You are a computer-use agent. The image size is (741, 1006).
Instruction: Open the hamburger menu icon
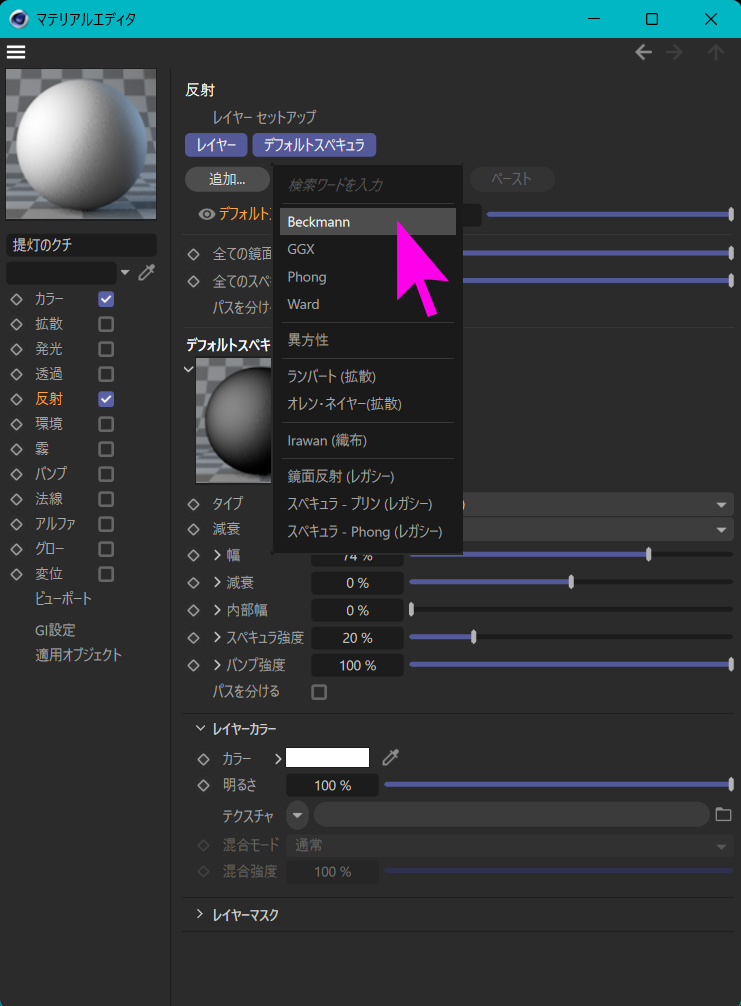click(x=16, y=52)
